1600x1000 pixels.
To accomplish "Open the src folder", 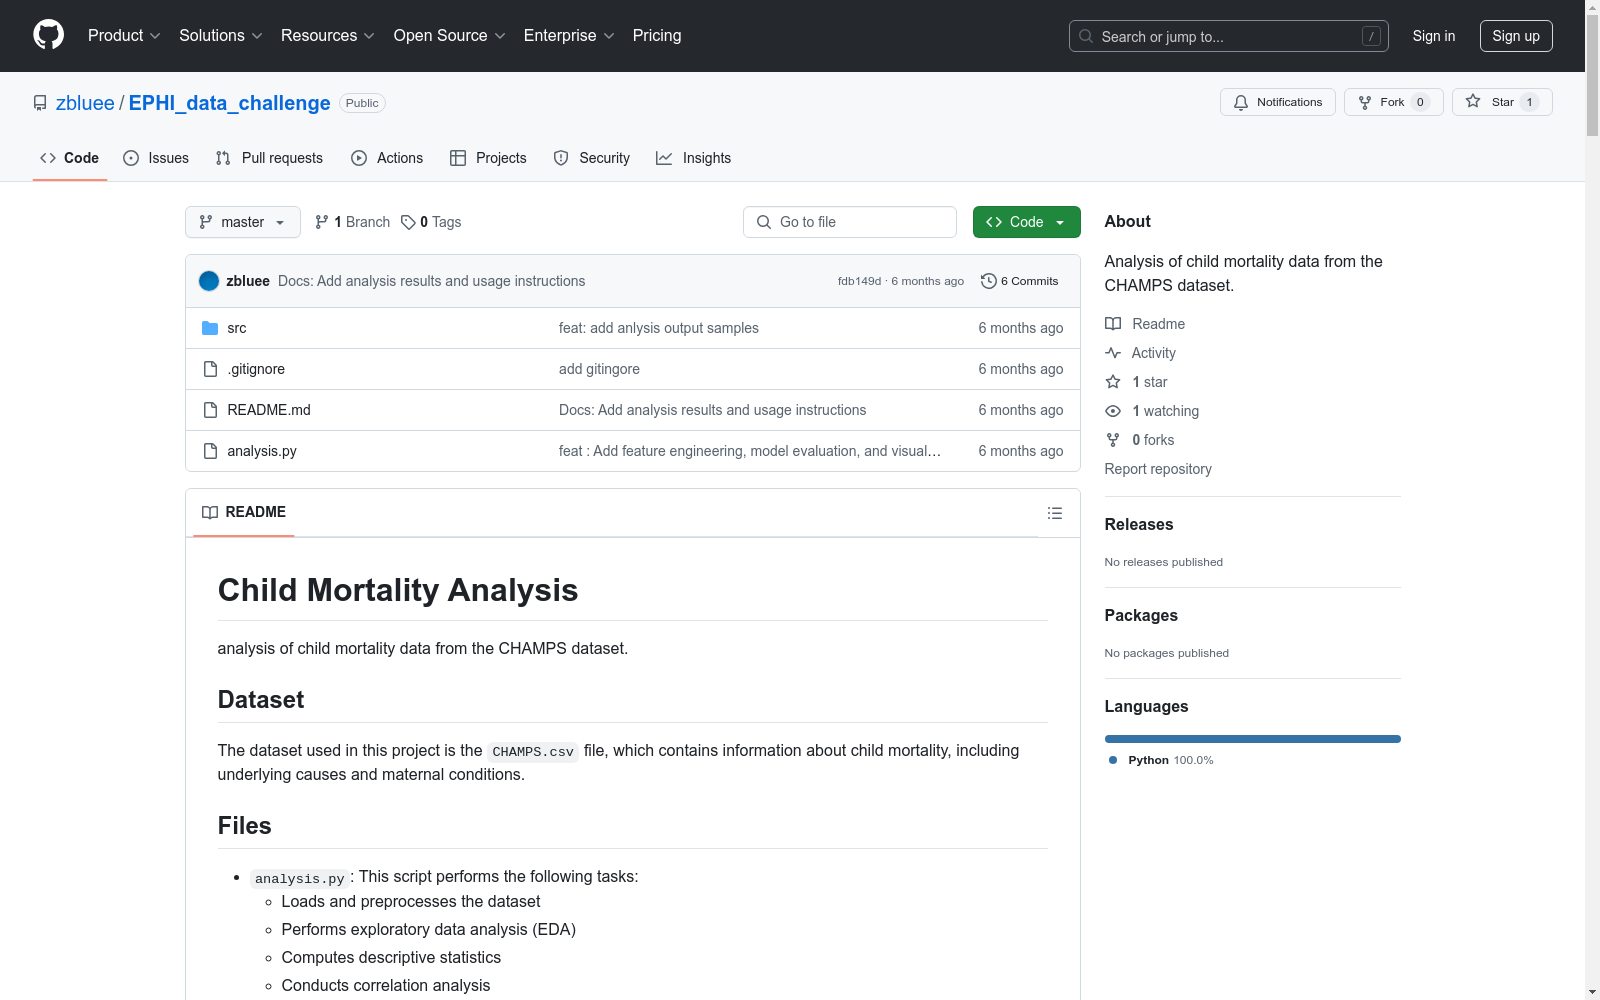I will pos(237,328).
